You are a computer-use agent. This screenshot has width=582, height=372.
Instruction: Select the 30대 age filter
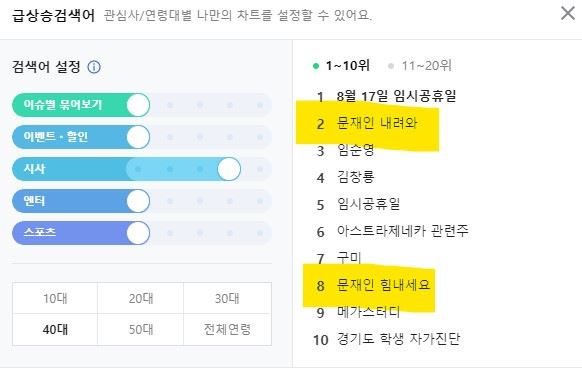pyautogui.click(x=227, y=298)
